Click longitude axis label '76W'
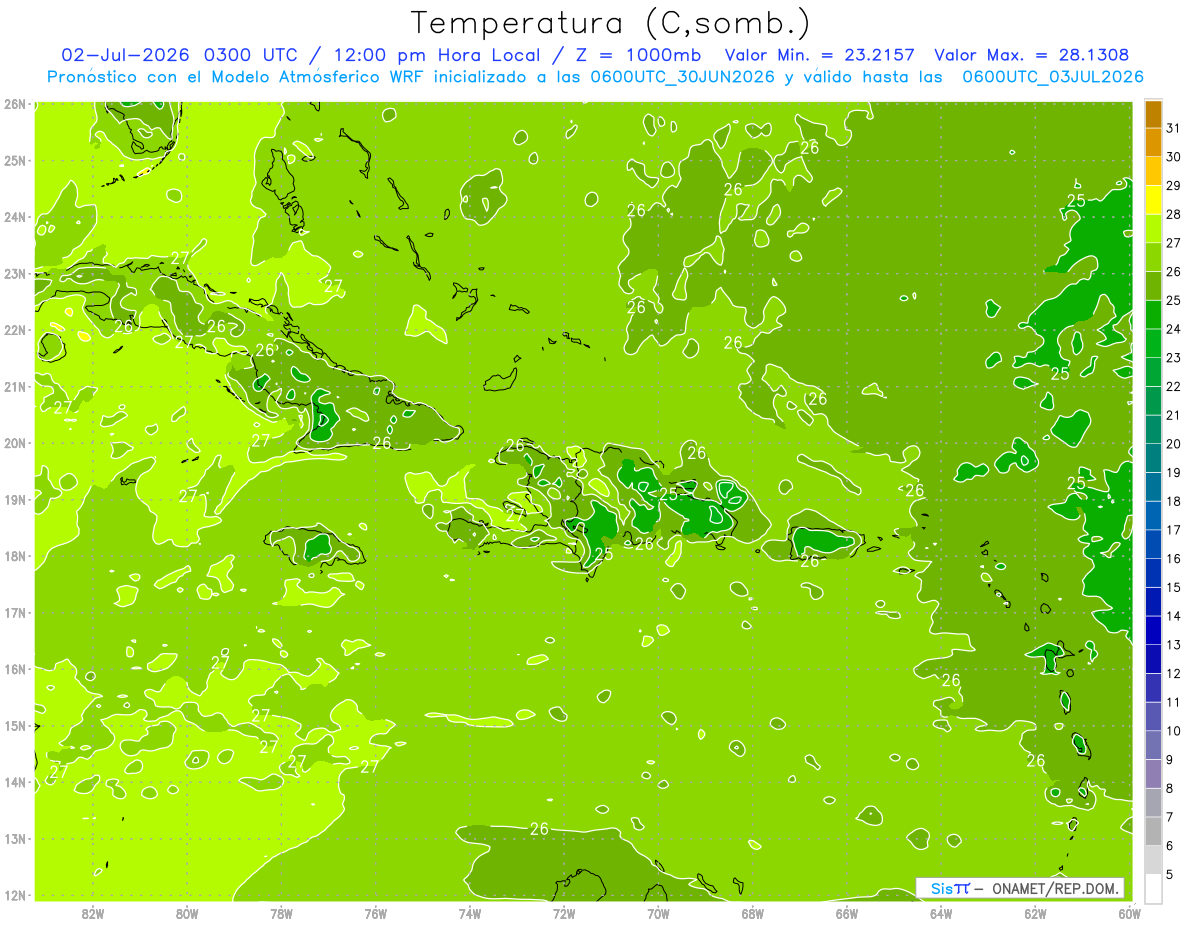Screen dimensions: 1200x927 pos(376,913)
